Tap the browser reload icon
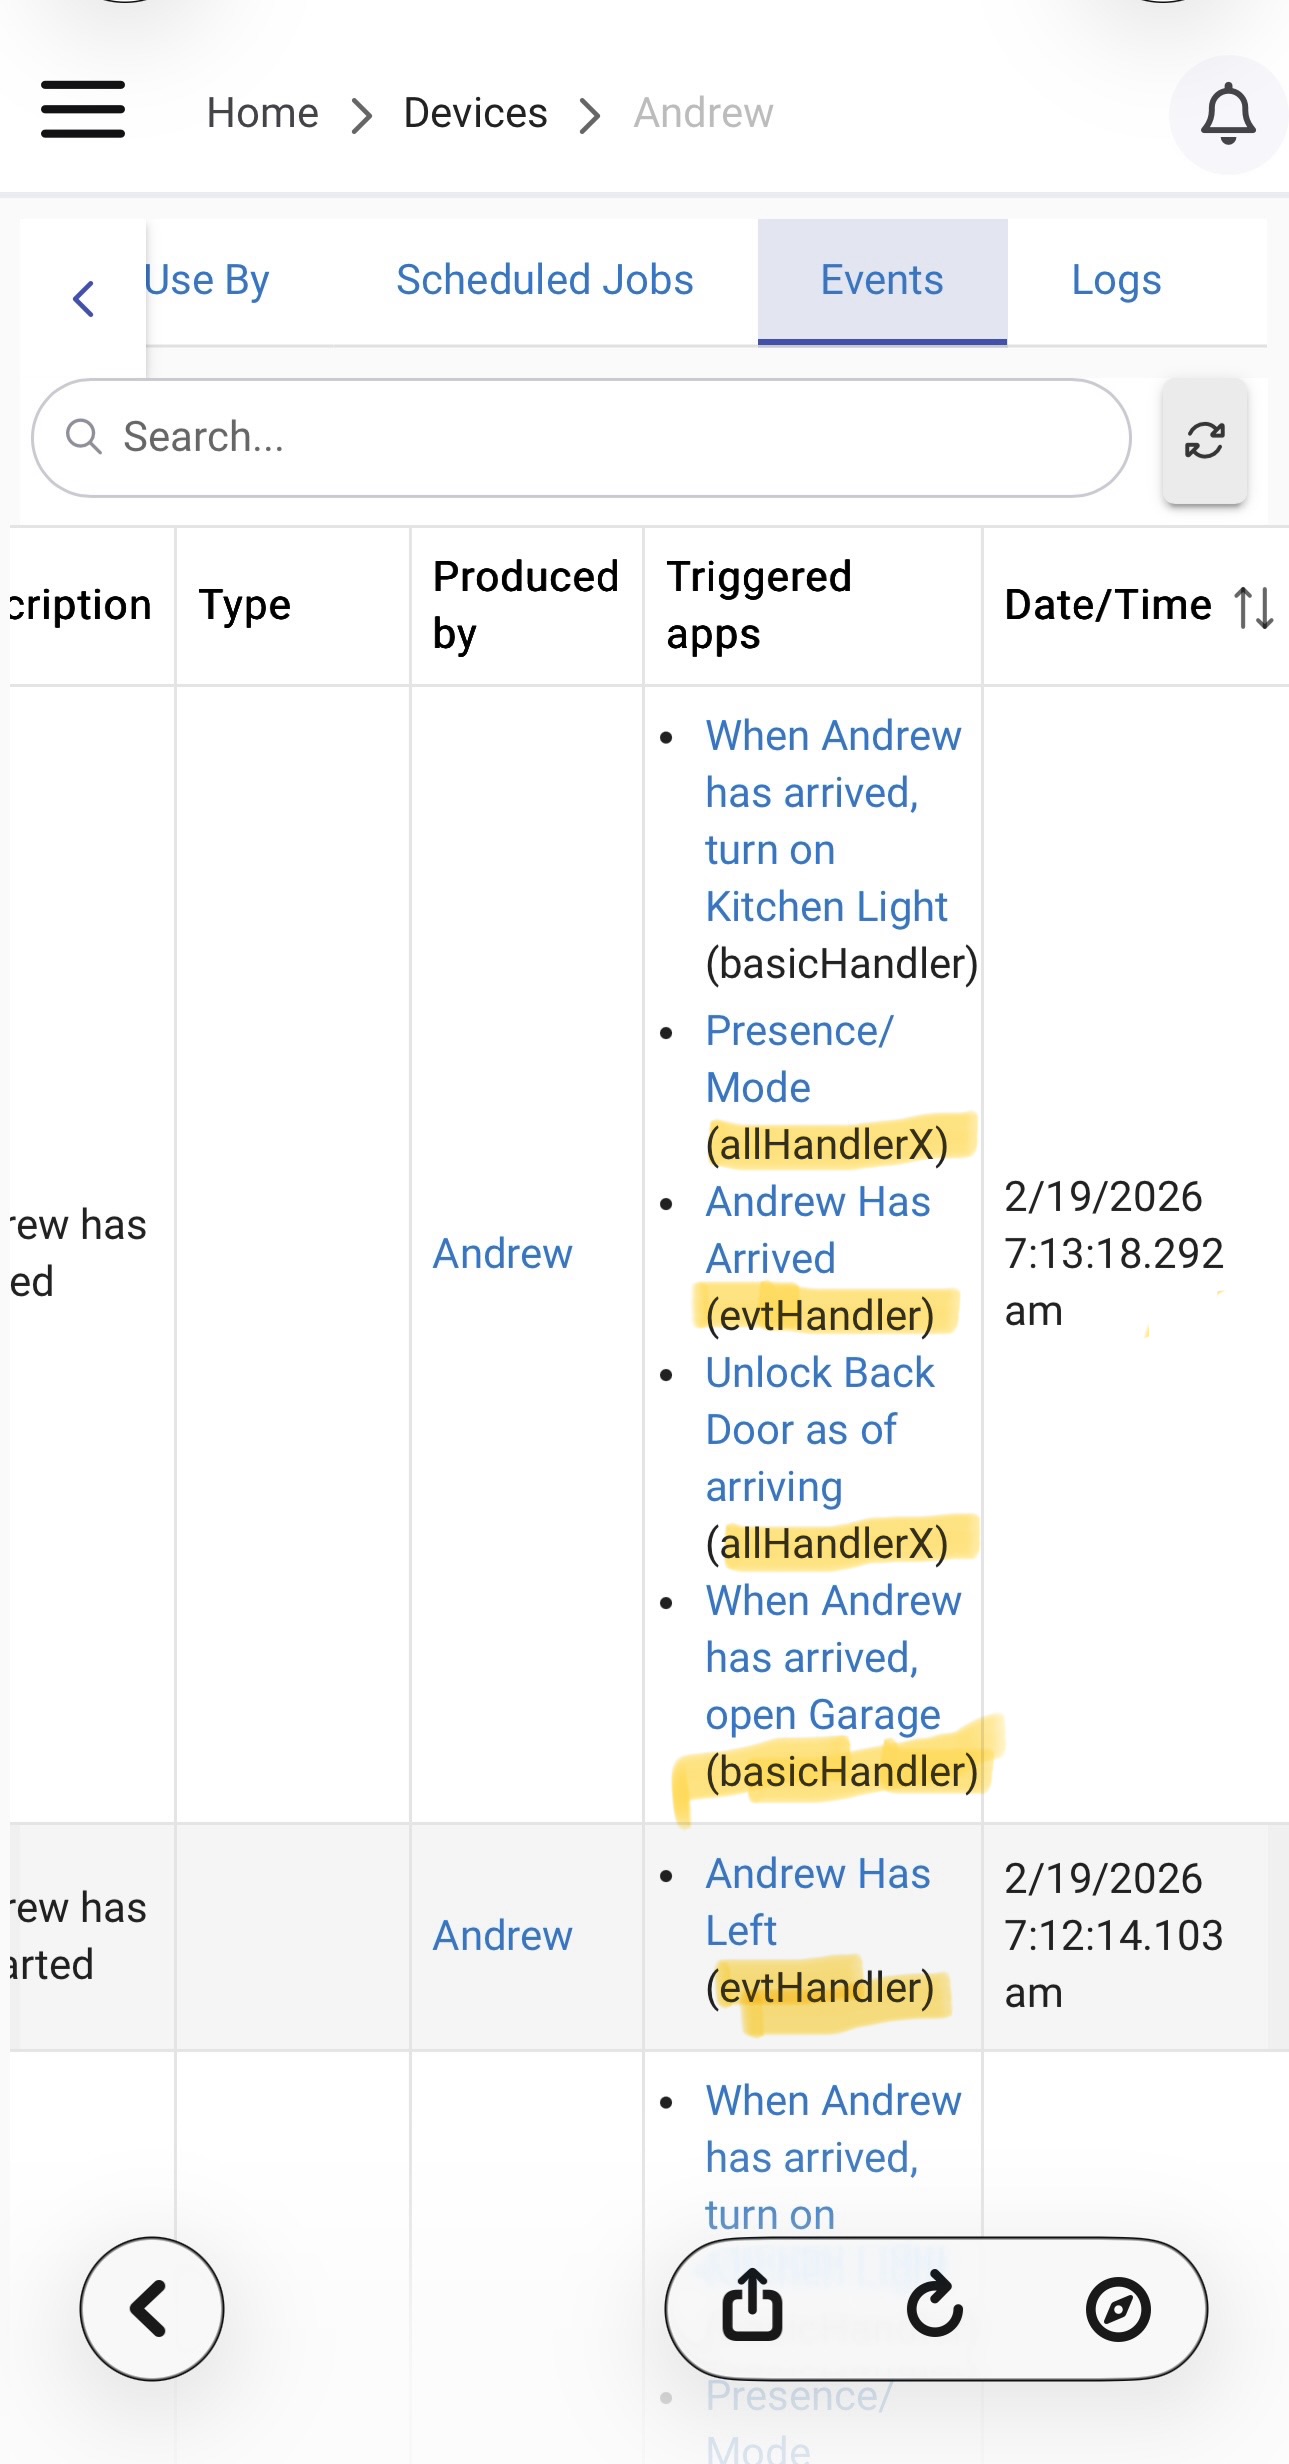Screen dimensions: 1289x2464 pyautogui.click(x=935, y=2306)
